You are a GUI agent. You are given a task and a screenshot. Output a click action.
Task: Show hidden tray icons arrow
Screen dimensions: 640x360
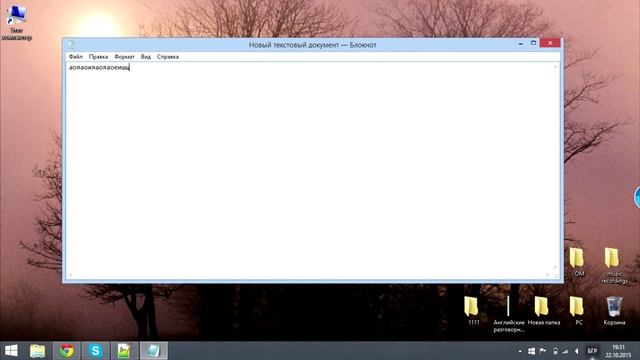[x=520, y=351]
